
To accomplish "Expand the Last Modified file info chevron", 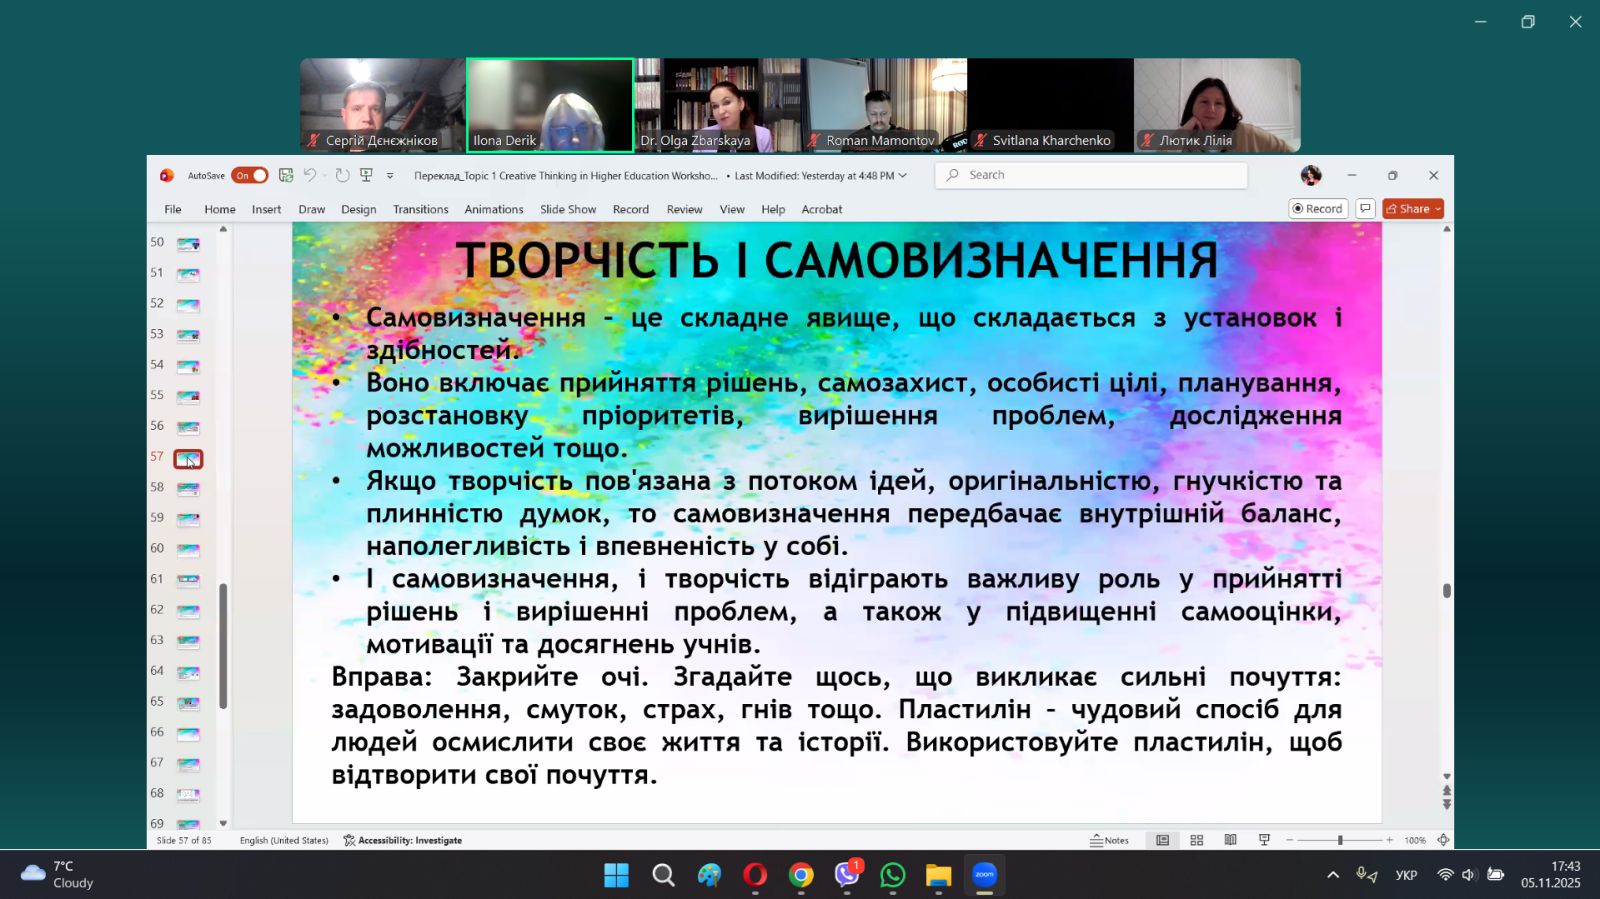I will tap(903, 176).
